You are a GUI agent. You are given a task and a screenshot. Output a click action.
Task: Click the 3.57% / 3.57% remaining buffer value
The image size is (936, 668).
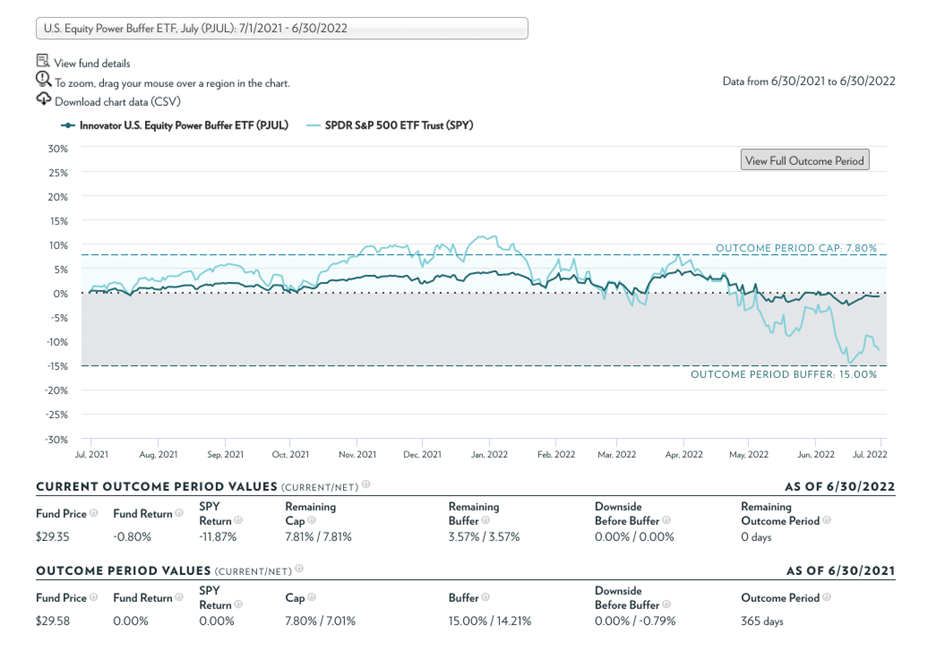[x=484, y=537]
